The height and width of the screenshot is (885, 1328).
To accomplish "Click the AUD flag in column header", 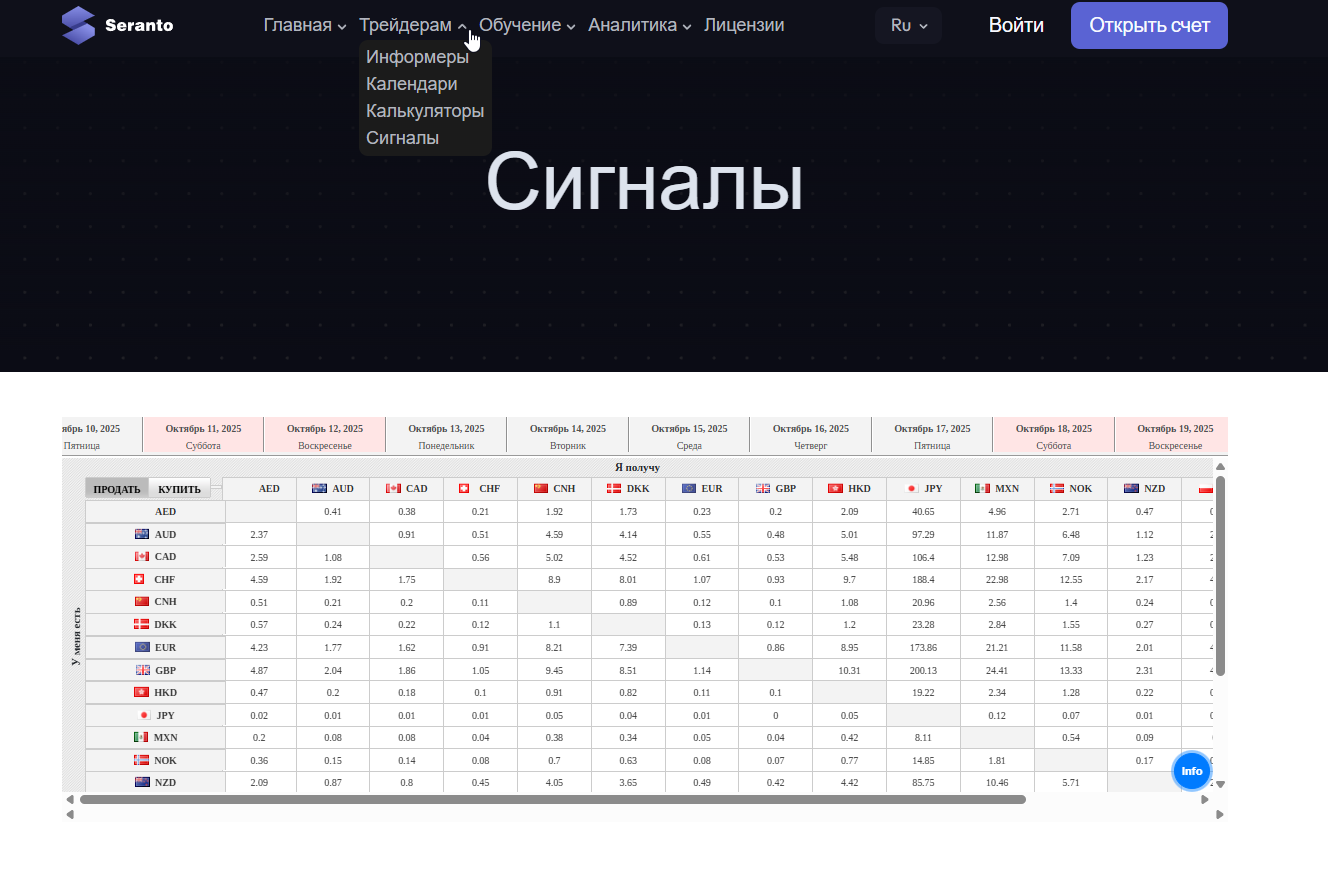I will point(320,489).
